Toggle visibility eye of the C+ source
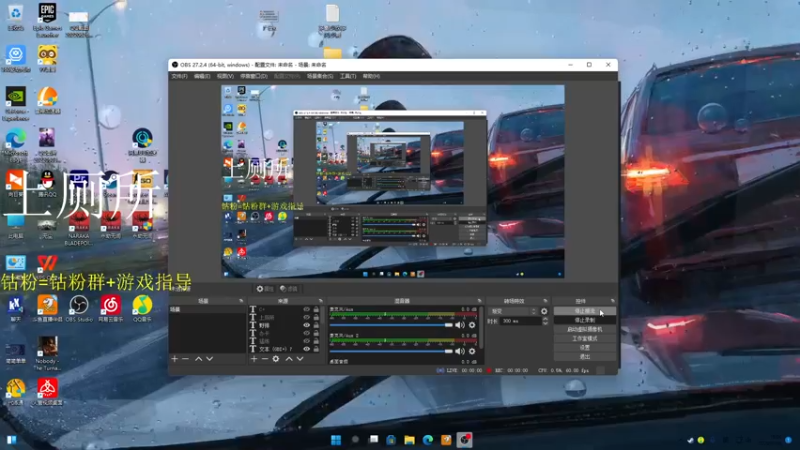 point(306,309)
